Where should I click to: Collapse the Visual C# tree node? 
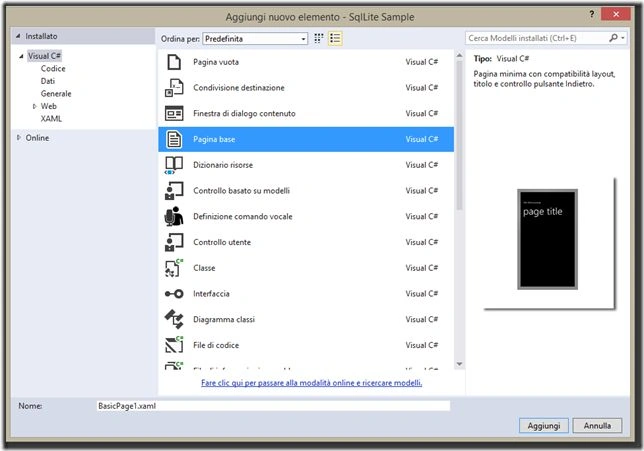(21, 56)
